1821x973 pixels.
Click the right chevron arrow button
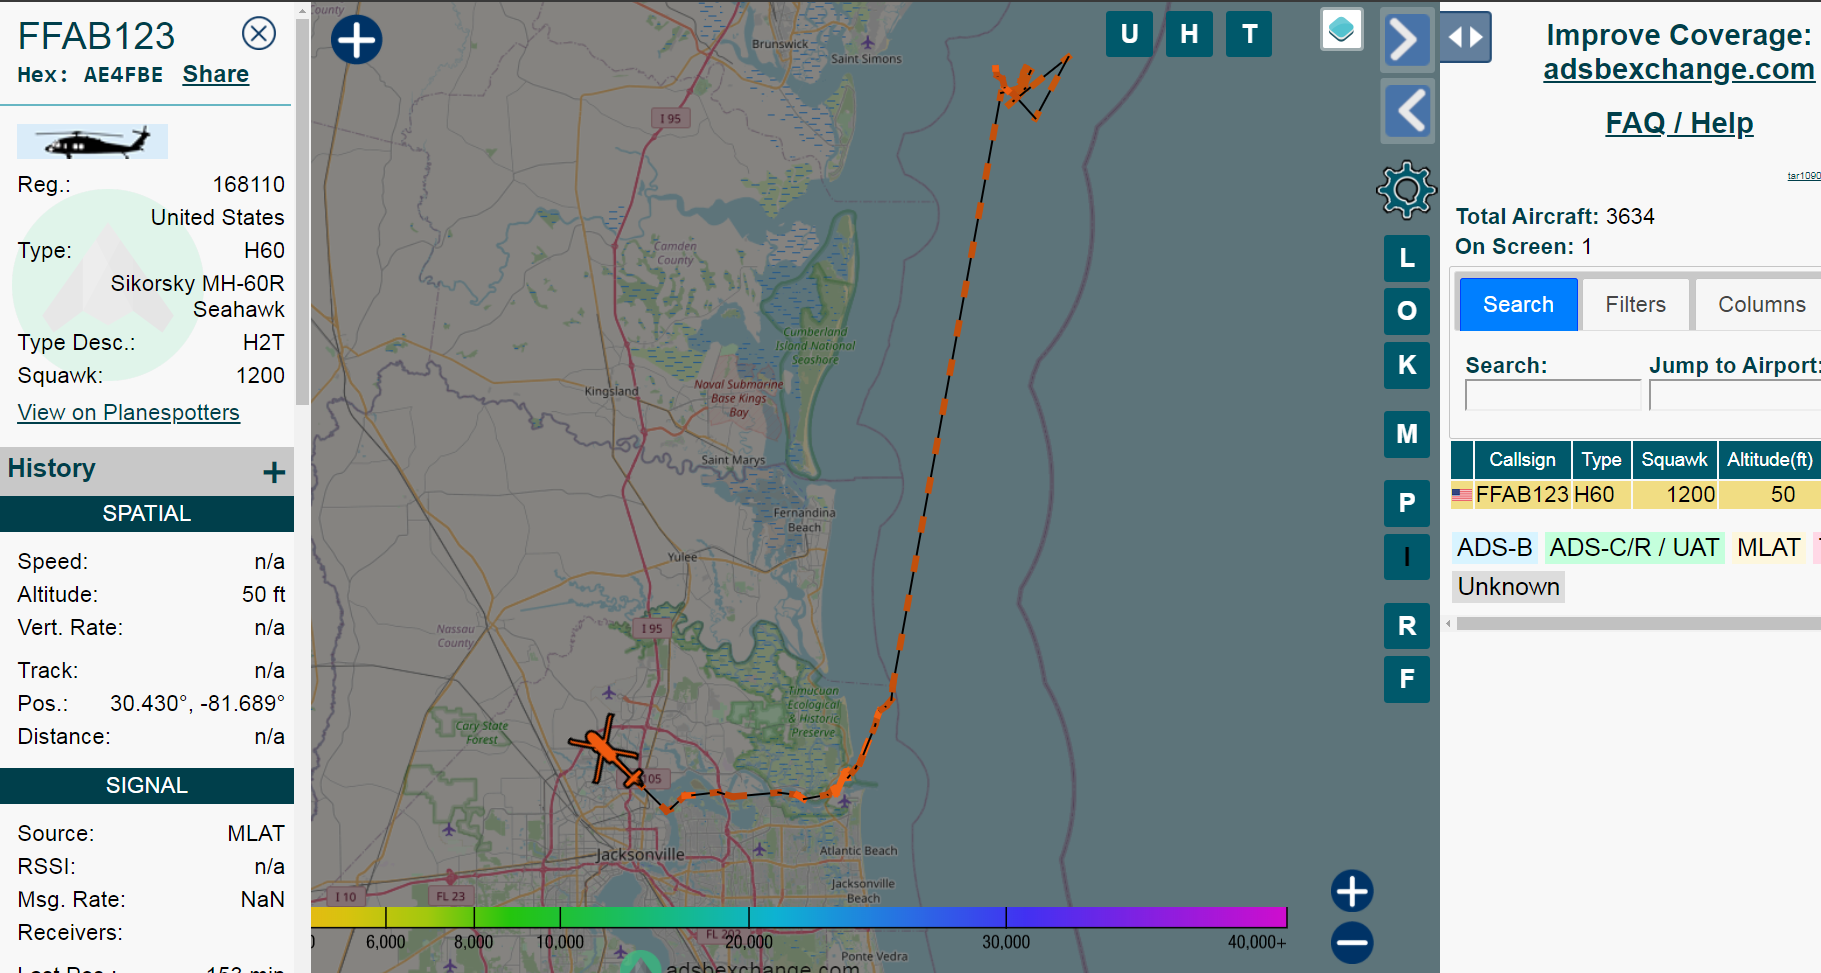click(1406, 40)
